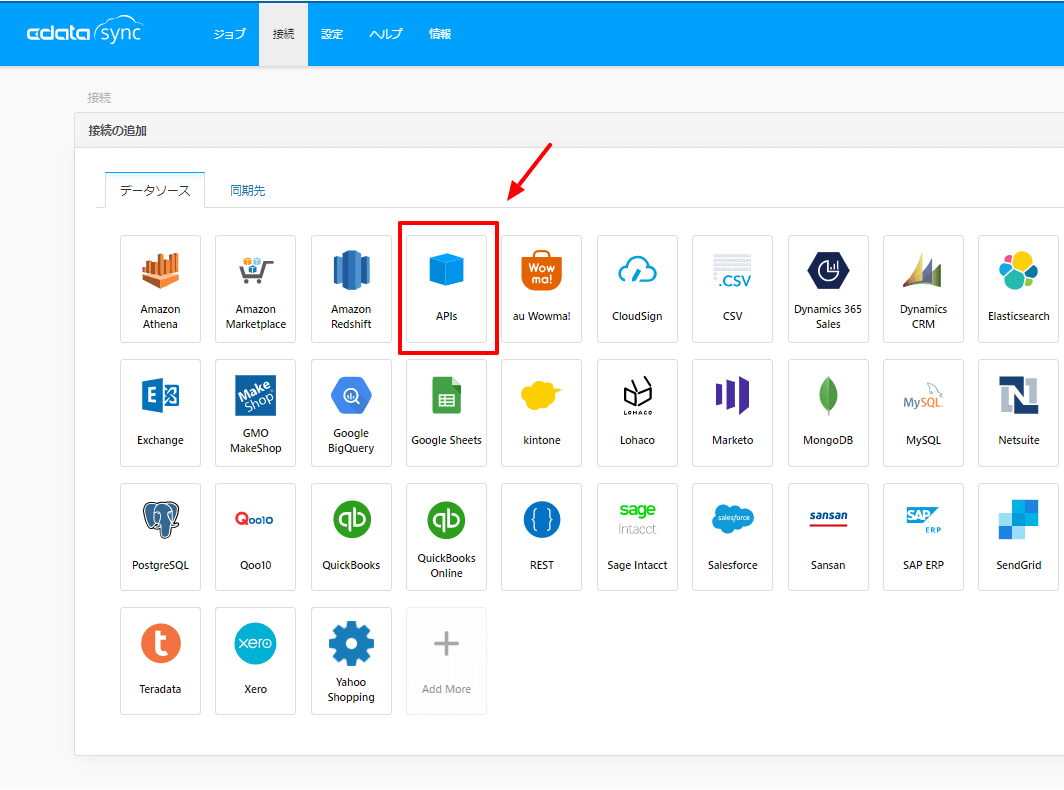This screenshot has width=1064, height=790.
Task: Open the Dynamics 365 Sales connector
Action: click(x=828, y=289)
